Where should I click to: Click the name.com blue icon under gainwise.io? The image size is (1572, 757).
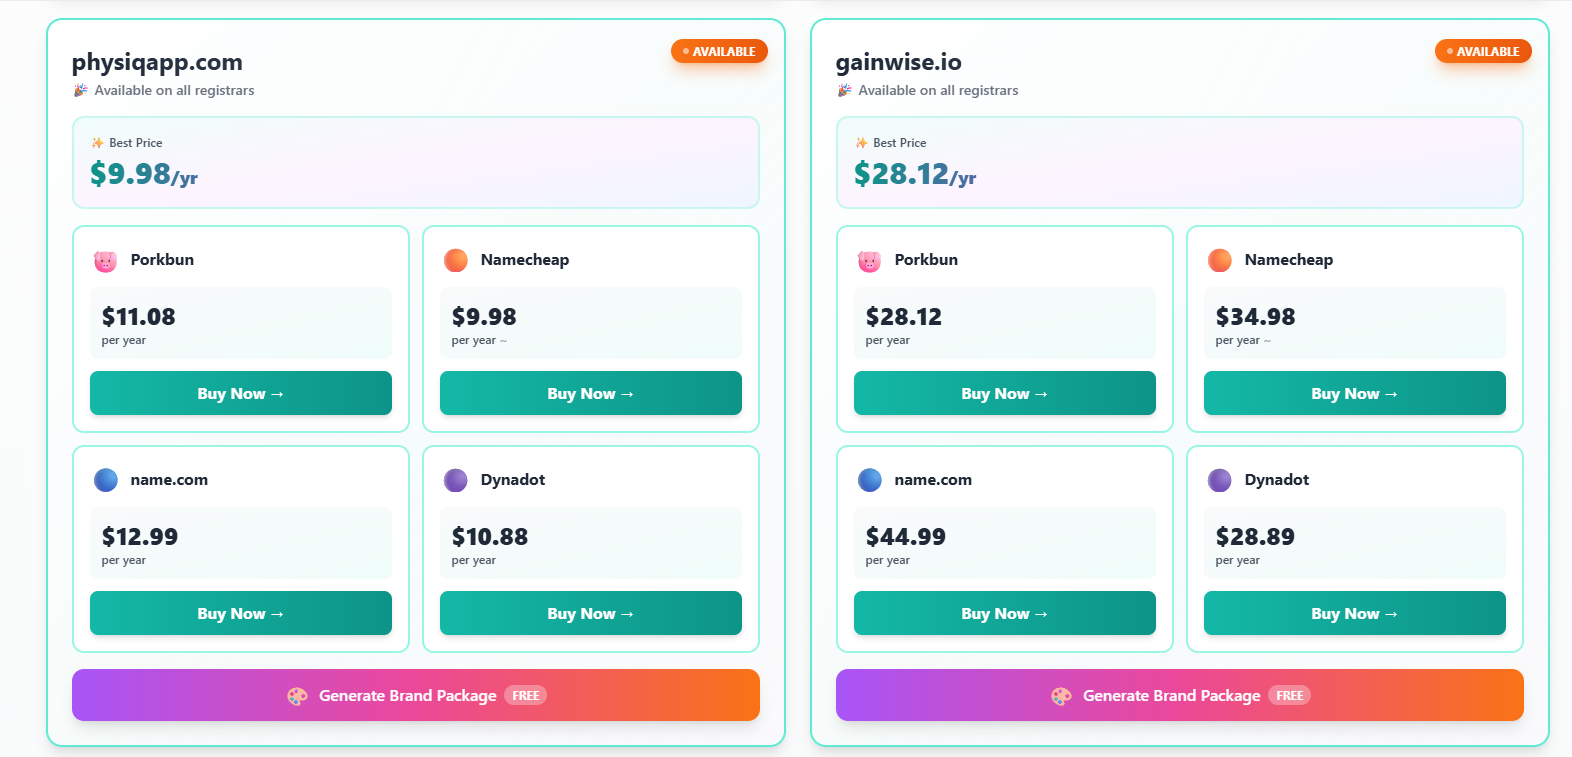(x=870, y=480)
